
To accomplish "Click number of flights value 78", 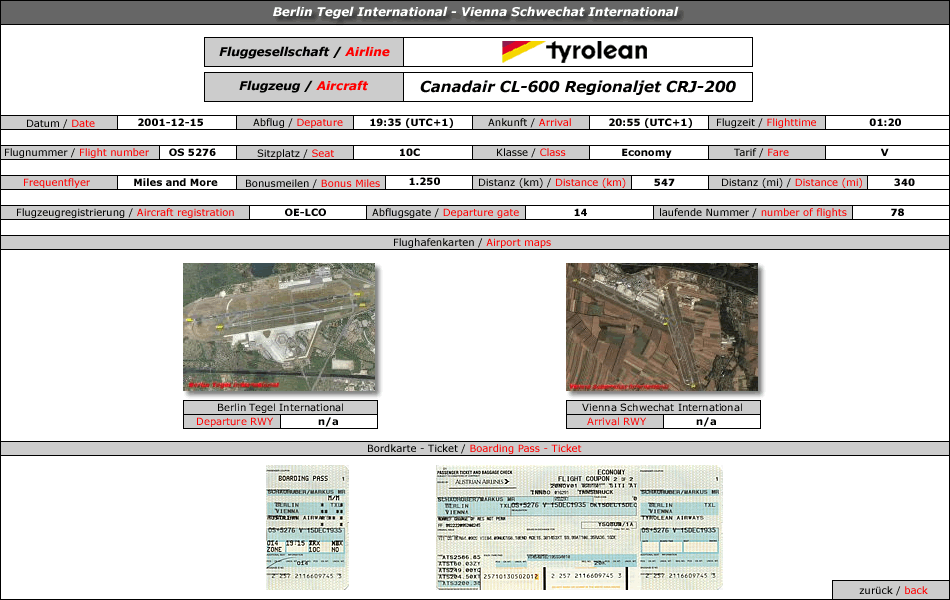I will coord(897,213).
